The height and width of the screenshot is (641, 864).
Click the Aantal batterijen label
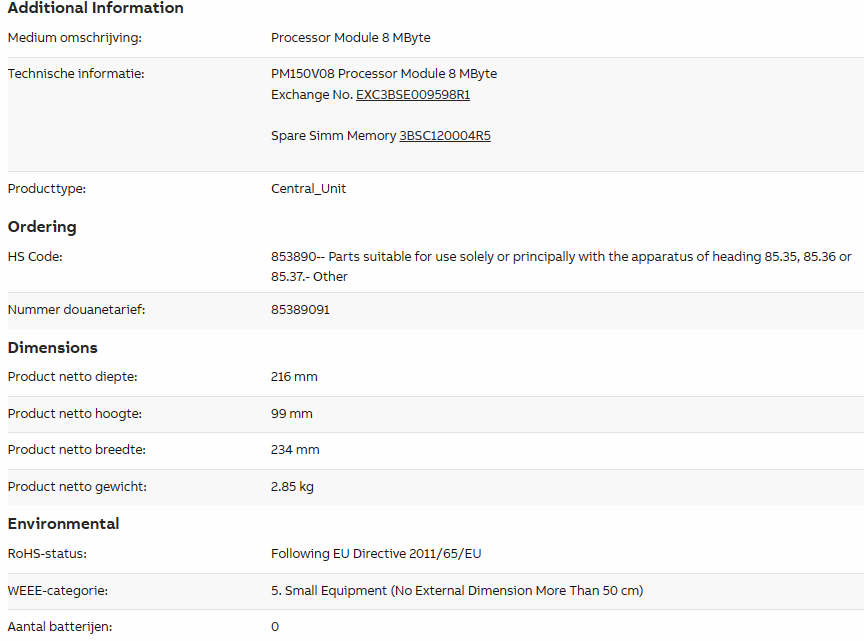click(x=60, y=627)
